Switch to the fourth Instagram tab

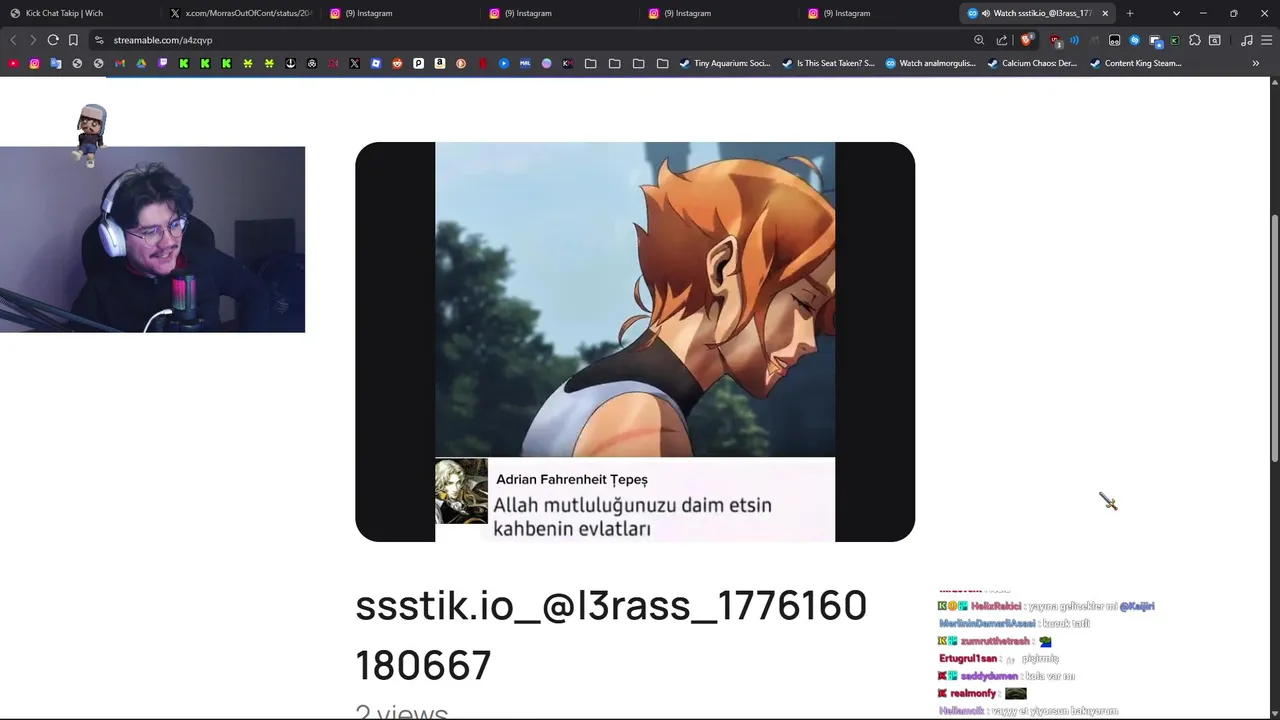pyautogui.click(x=877, y=13)
